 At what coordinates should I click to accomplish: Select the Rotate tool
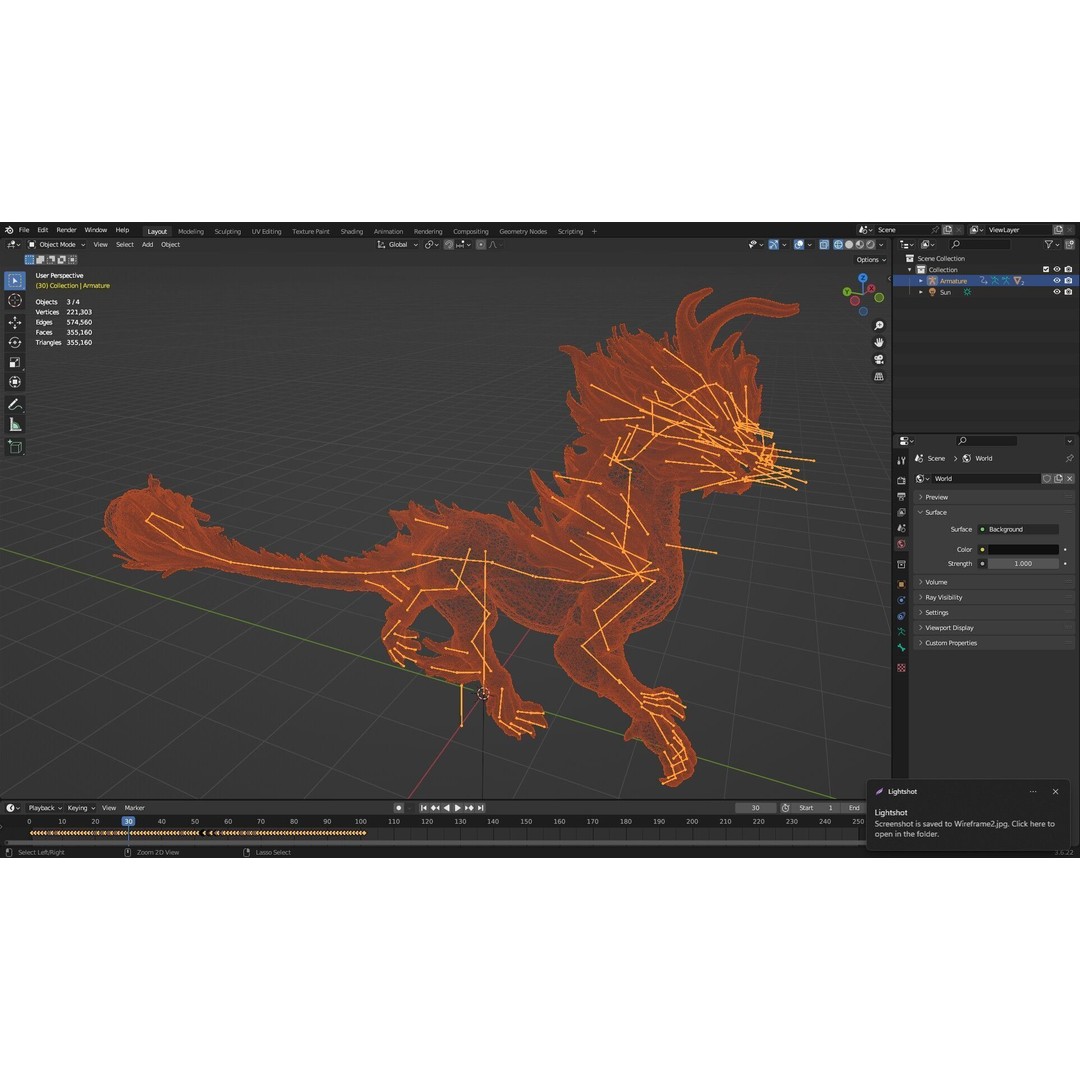(14, 342)
